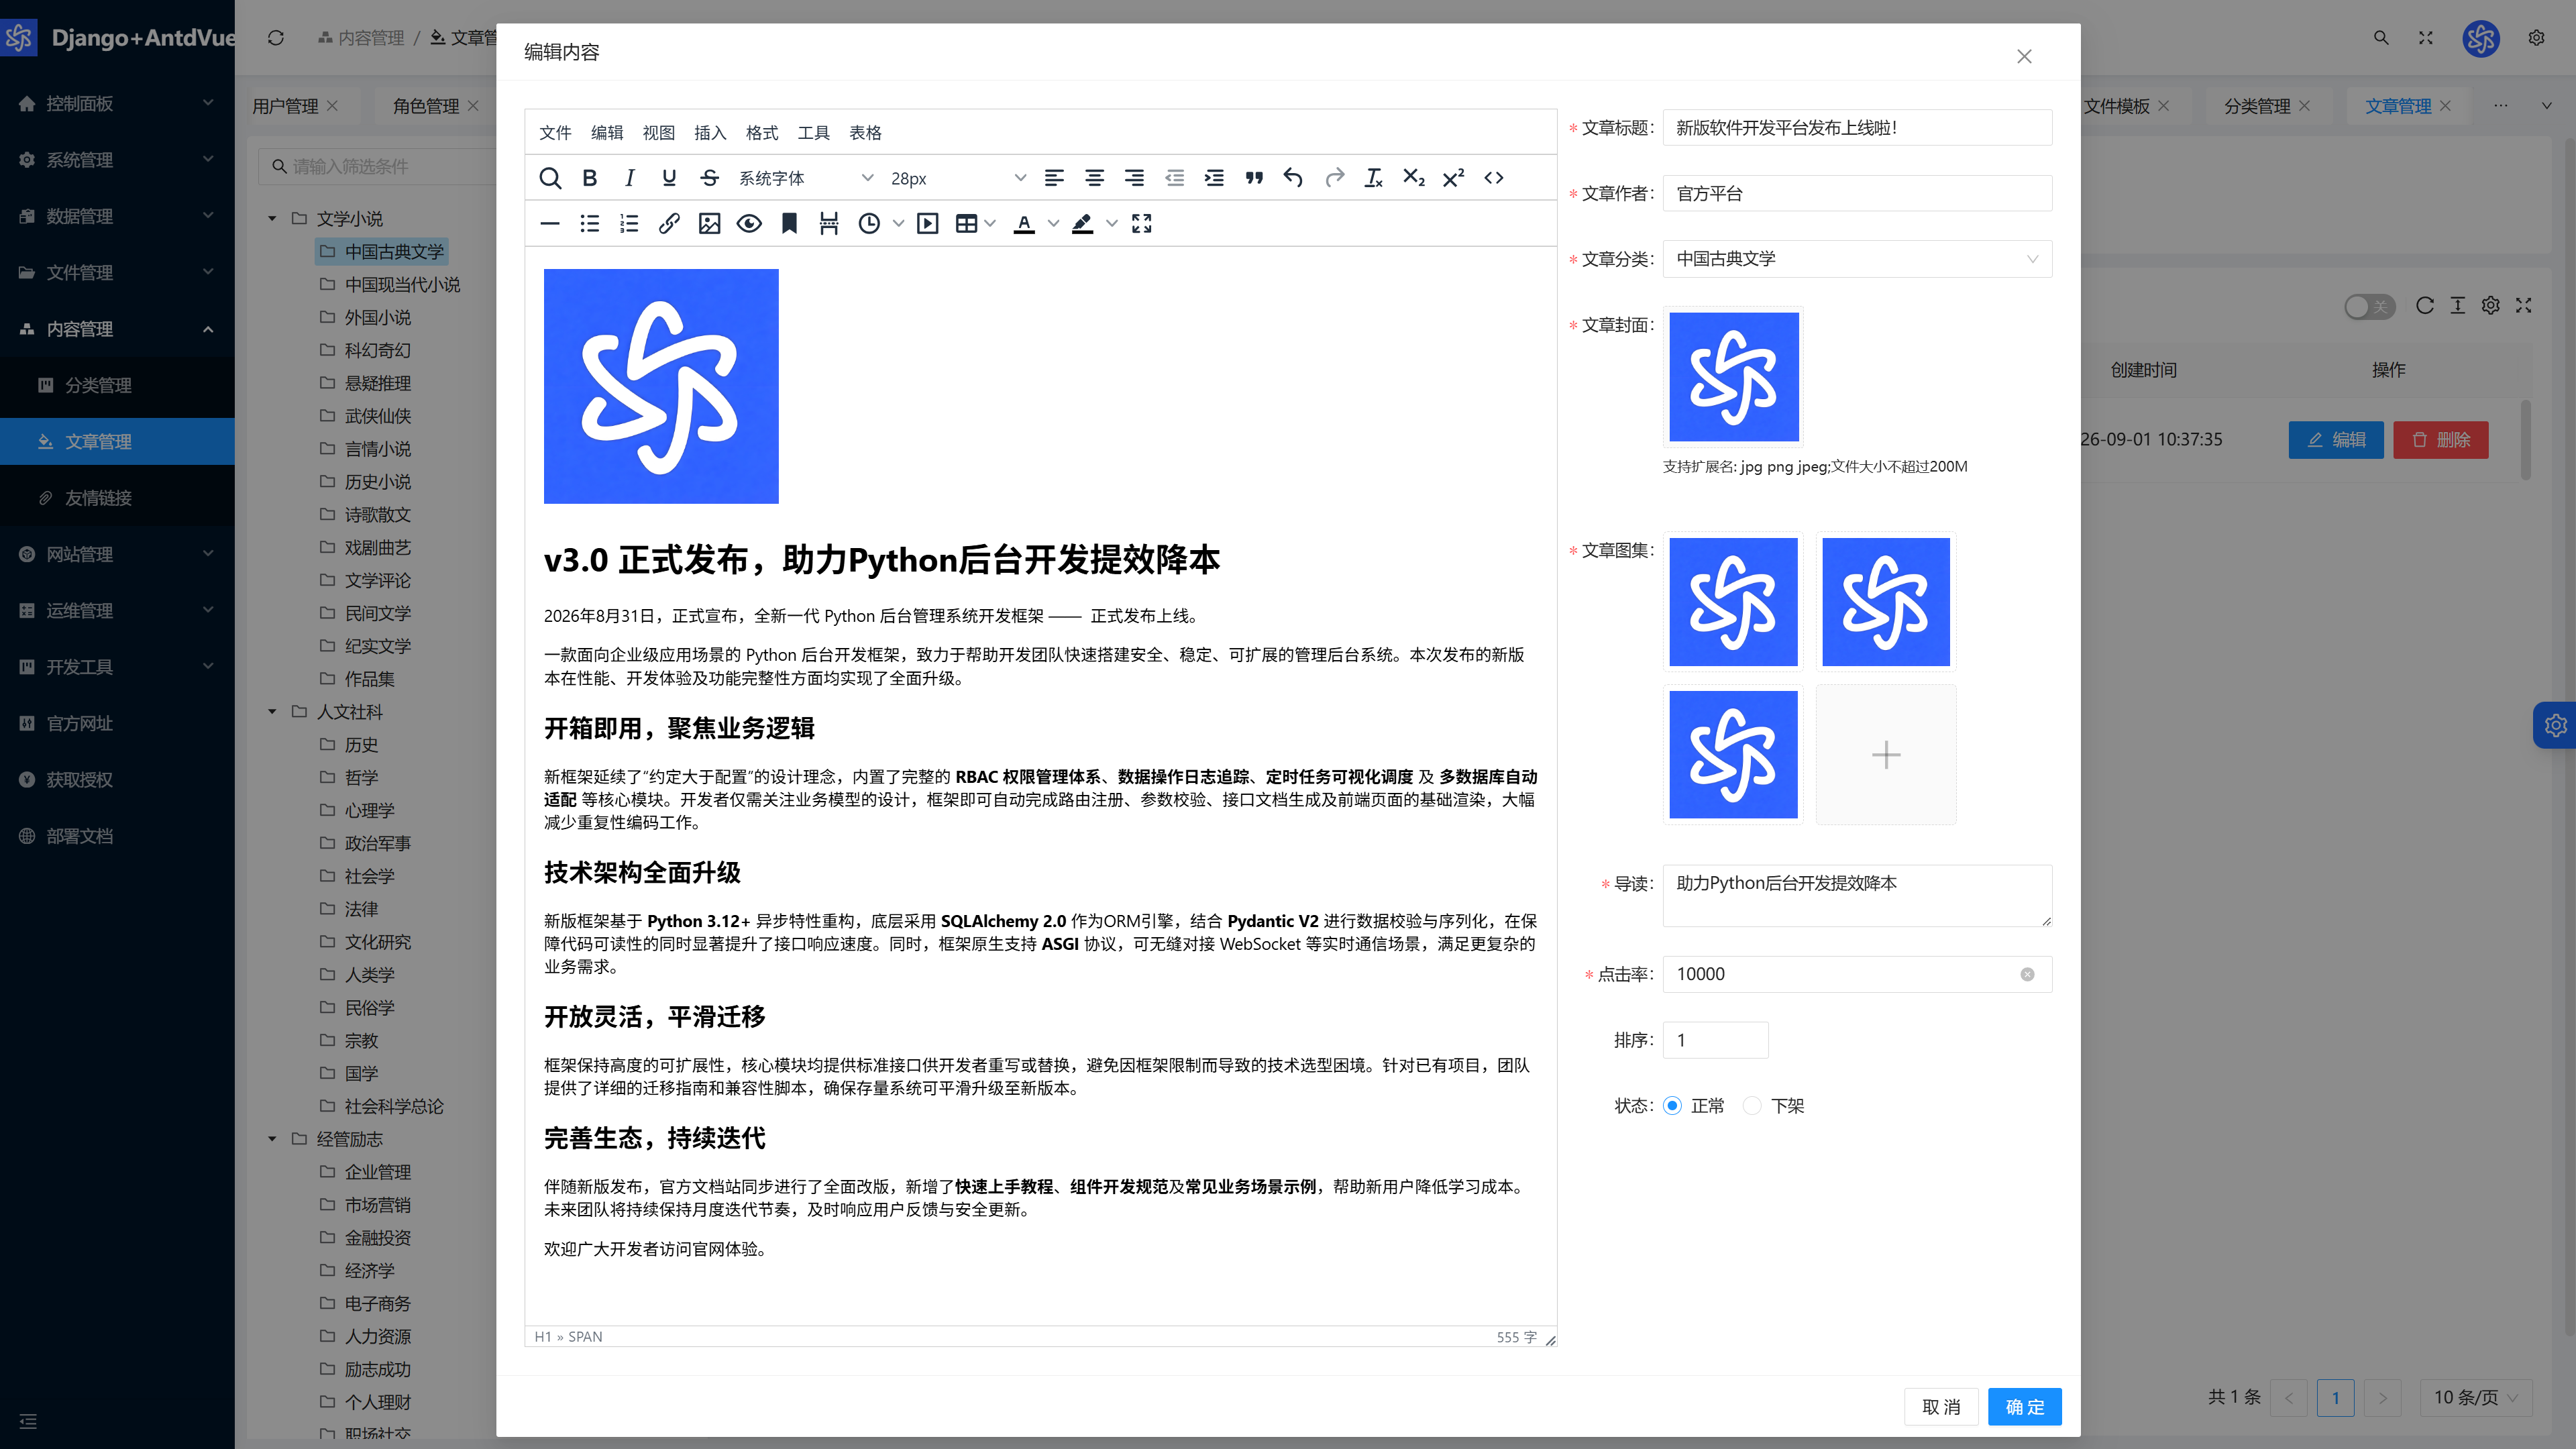Click 文章标题 input field

click(1857, 128)
